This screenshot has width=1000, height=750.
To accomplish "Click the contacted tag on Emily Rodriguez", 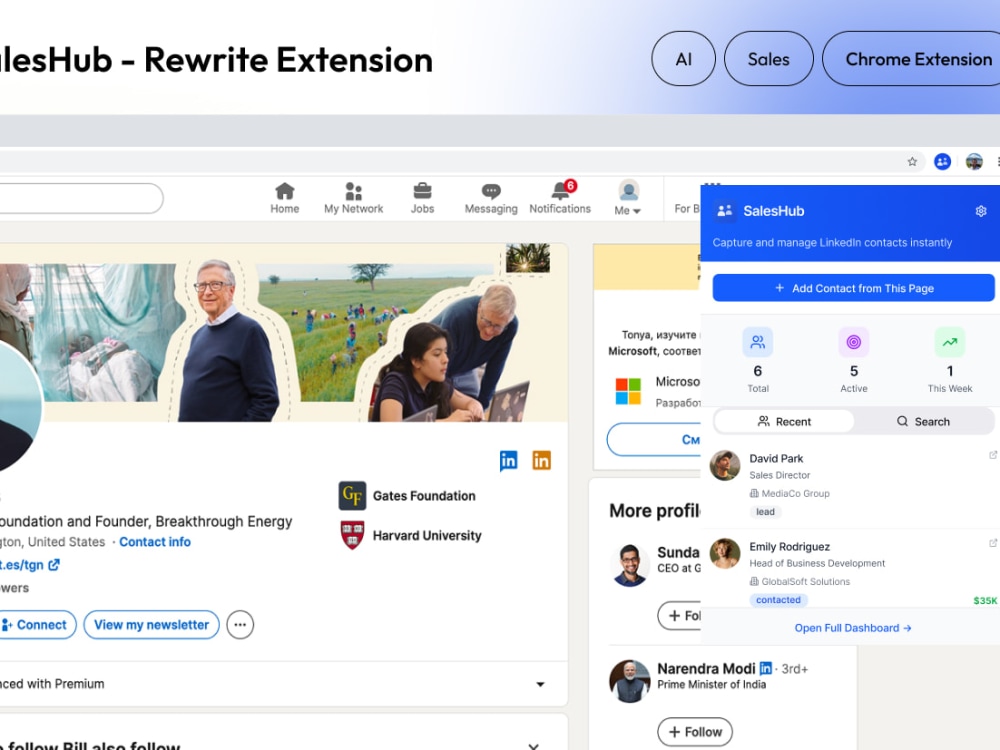I will tap(778, 599).
